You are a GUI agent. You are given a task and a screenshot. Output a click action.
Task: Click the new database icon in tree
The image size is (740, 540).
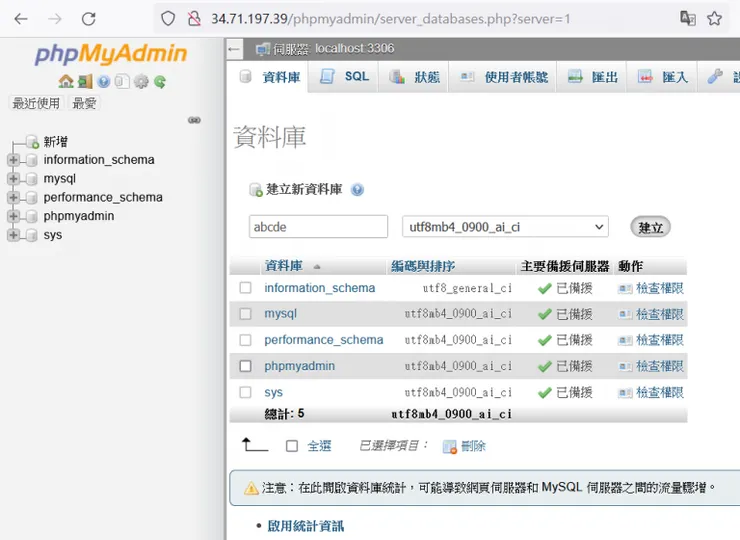coord(33,142)
